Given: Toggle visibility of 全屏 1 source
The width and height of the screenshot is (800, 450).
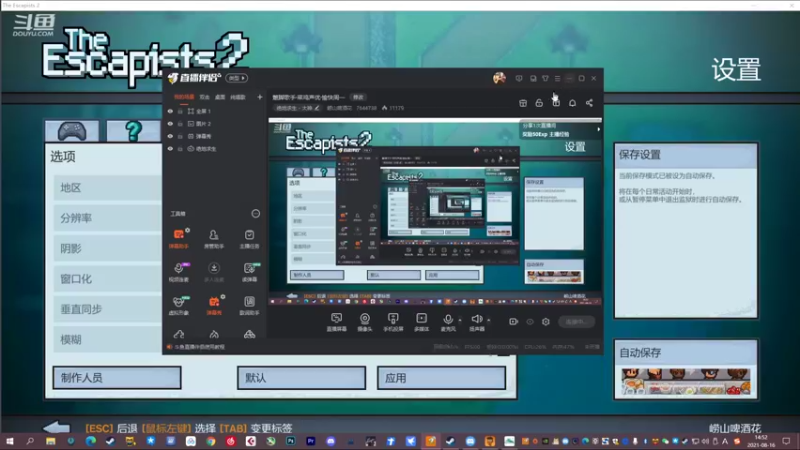Looking at the screenshot, I should (170, 111).
